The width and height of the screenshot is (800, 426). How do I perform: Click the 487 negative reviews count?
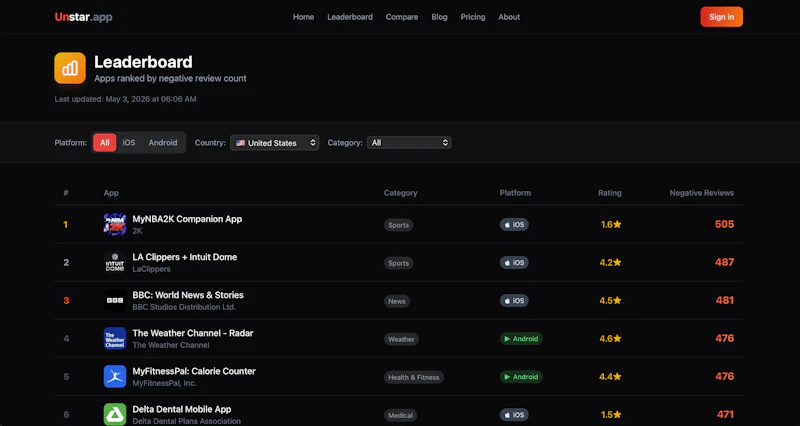pos(724,262)
